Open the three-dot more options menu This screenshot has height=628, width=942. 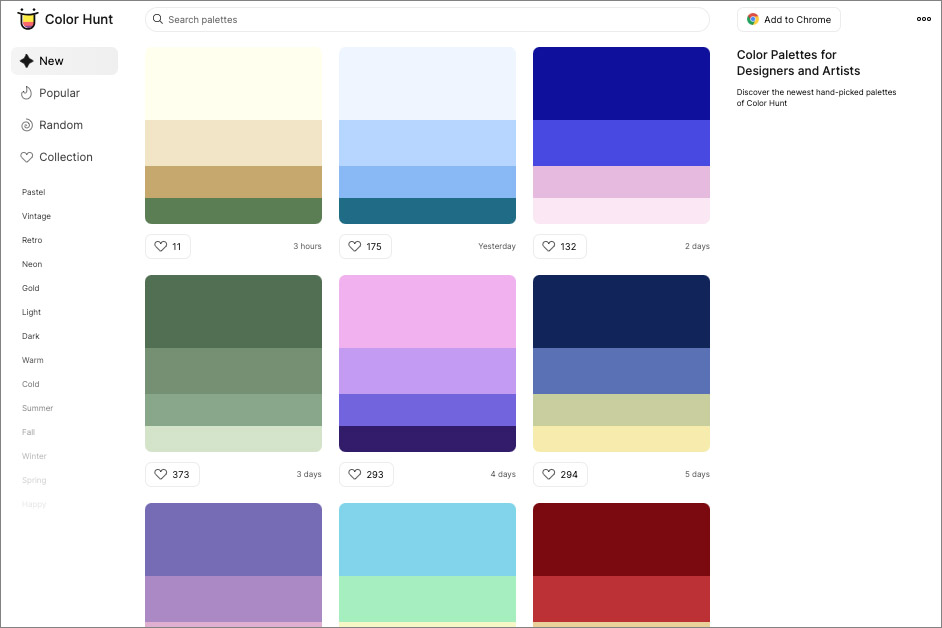pos(923,19)
